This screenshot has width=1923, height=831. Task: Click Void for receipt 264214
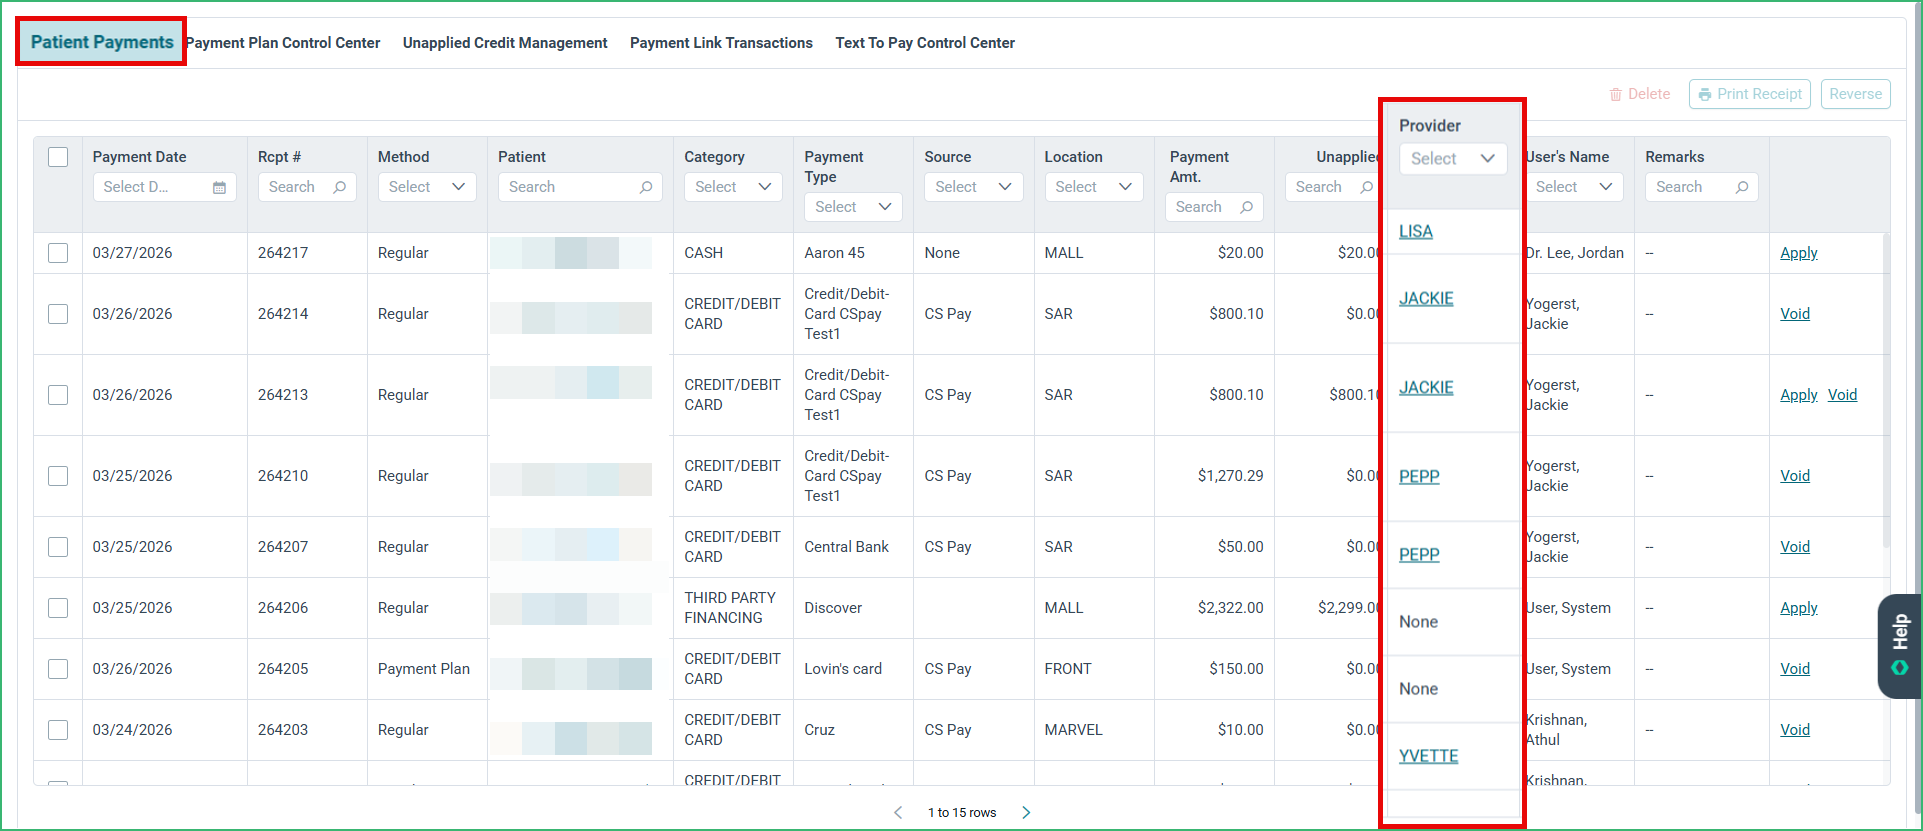(x=1795, y=314)
